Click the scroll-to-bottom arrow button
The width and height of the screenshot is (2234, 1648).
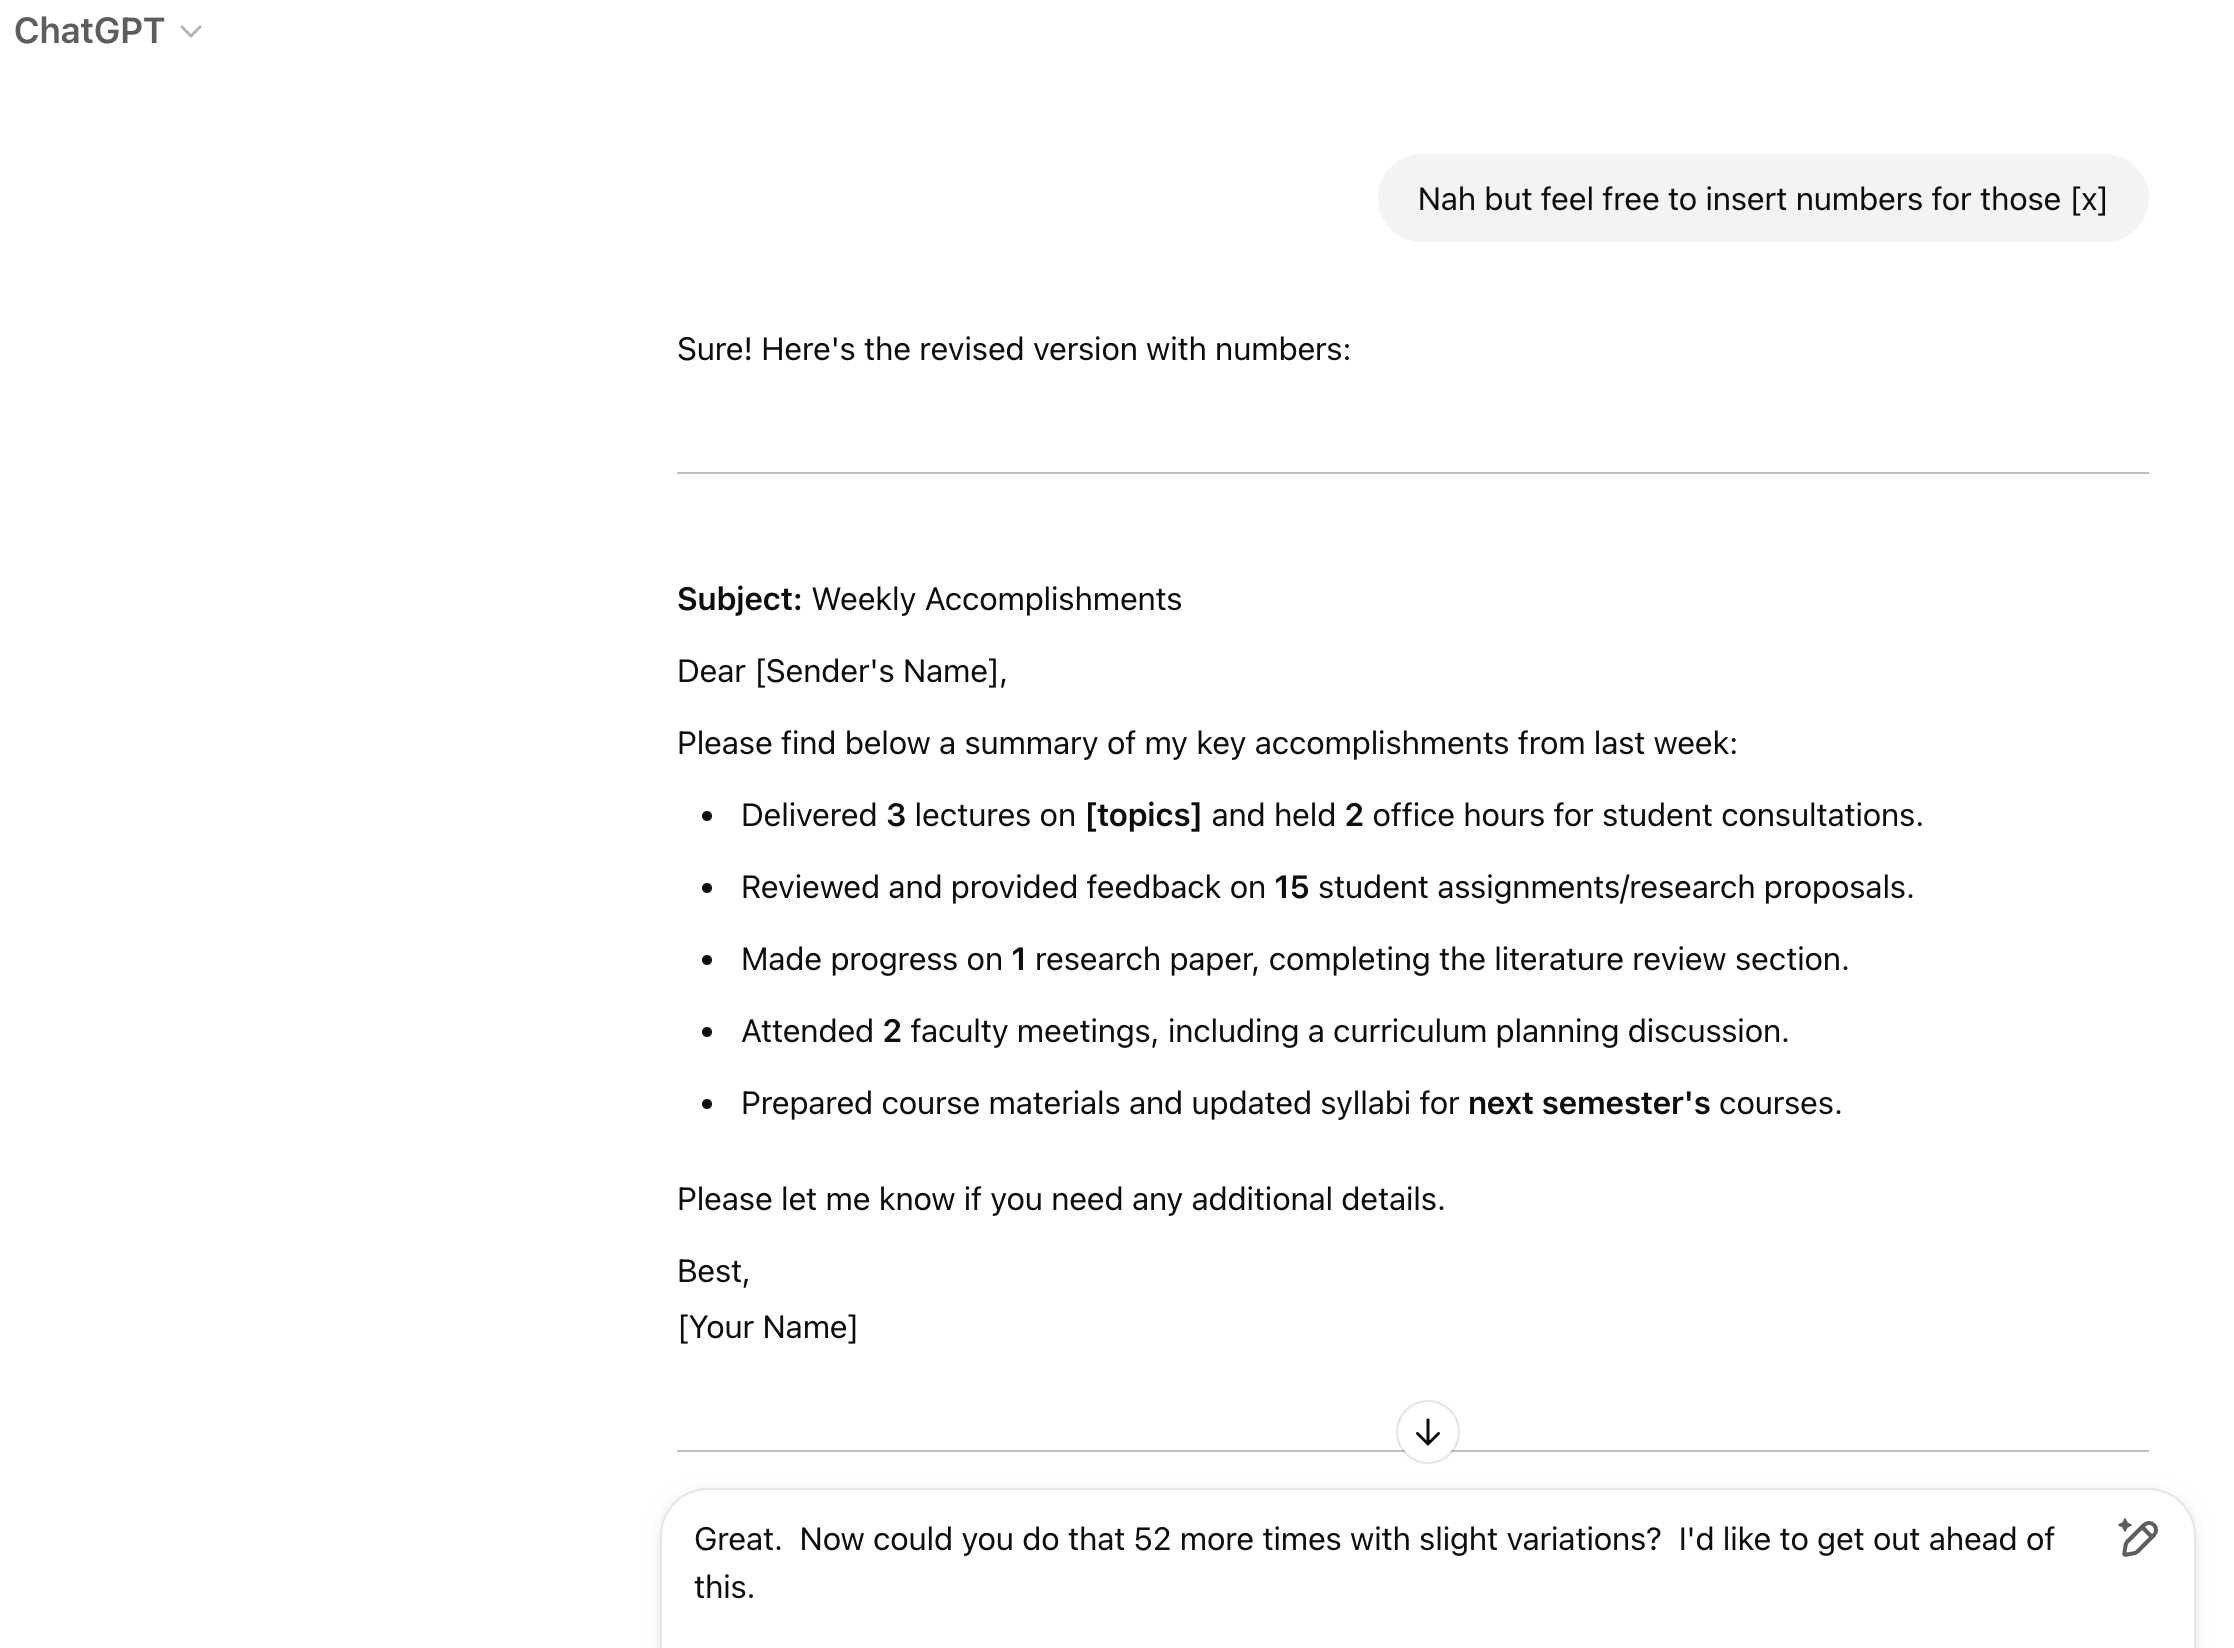[x=1427, y=1432]
